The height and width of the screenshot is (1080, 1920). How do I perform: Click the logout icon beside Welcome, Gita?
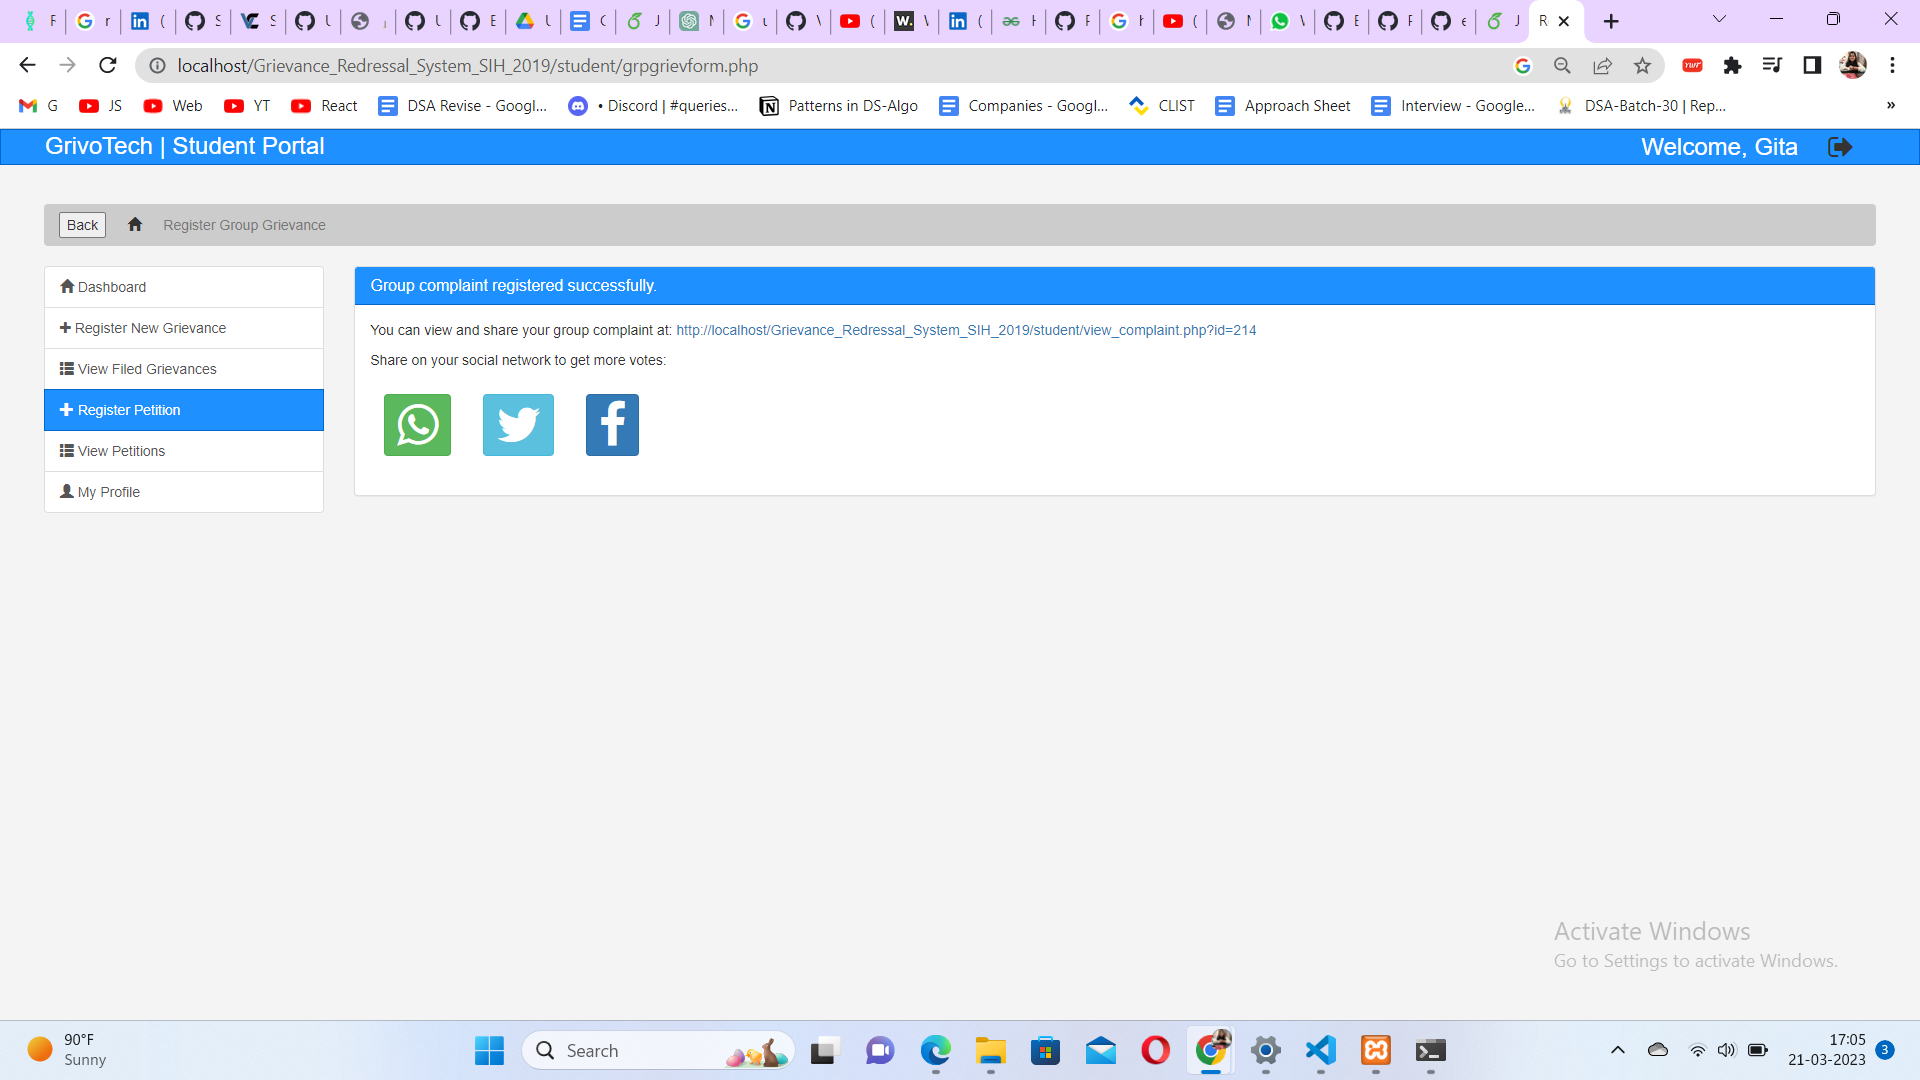1839,147
